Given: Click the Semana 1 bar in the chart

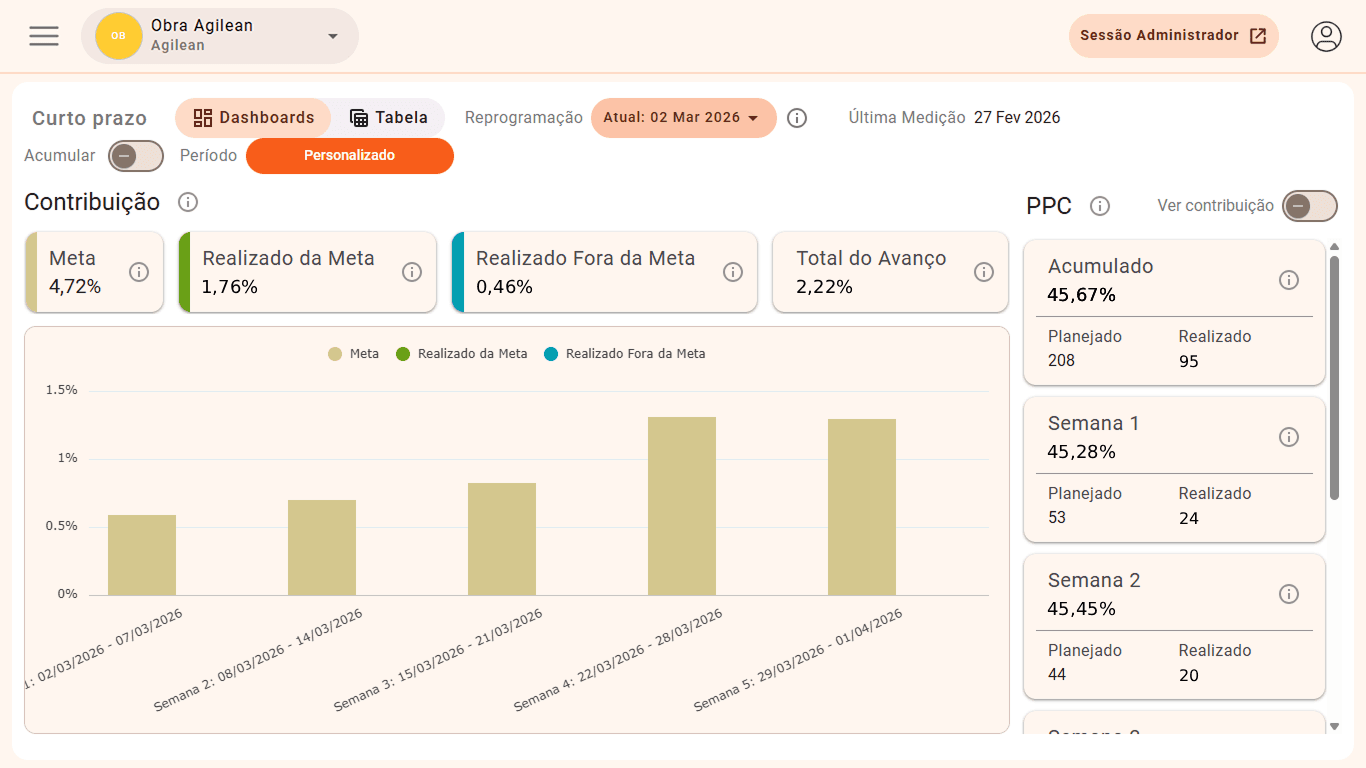Looking at the screenshot, I should tap(142, 555).
